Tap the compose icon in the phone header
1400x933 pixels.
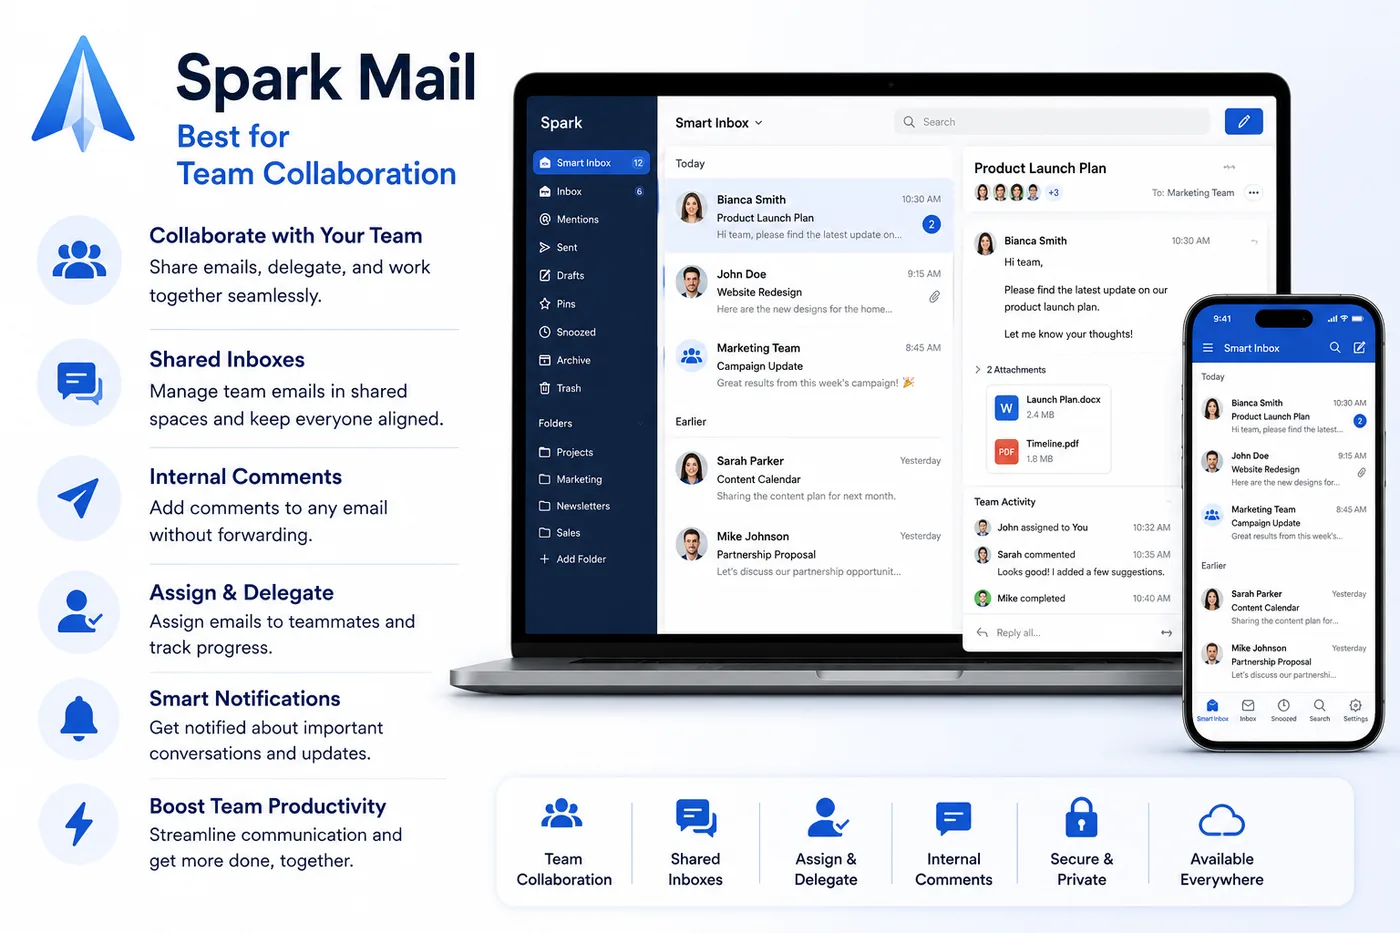coord(1359,348)
